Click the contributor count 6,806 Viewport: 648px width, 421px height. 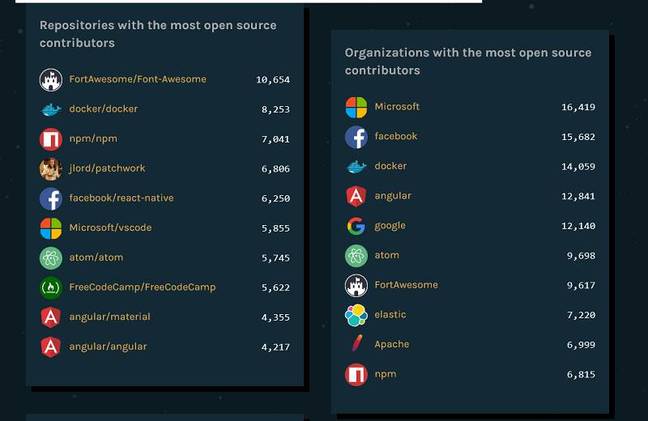(275, 169)
